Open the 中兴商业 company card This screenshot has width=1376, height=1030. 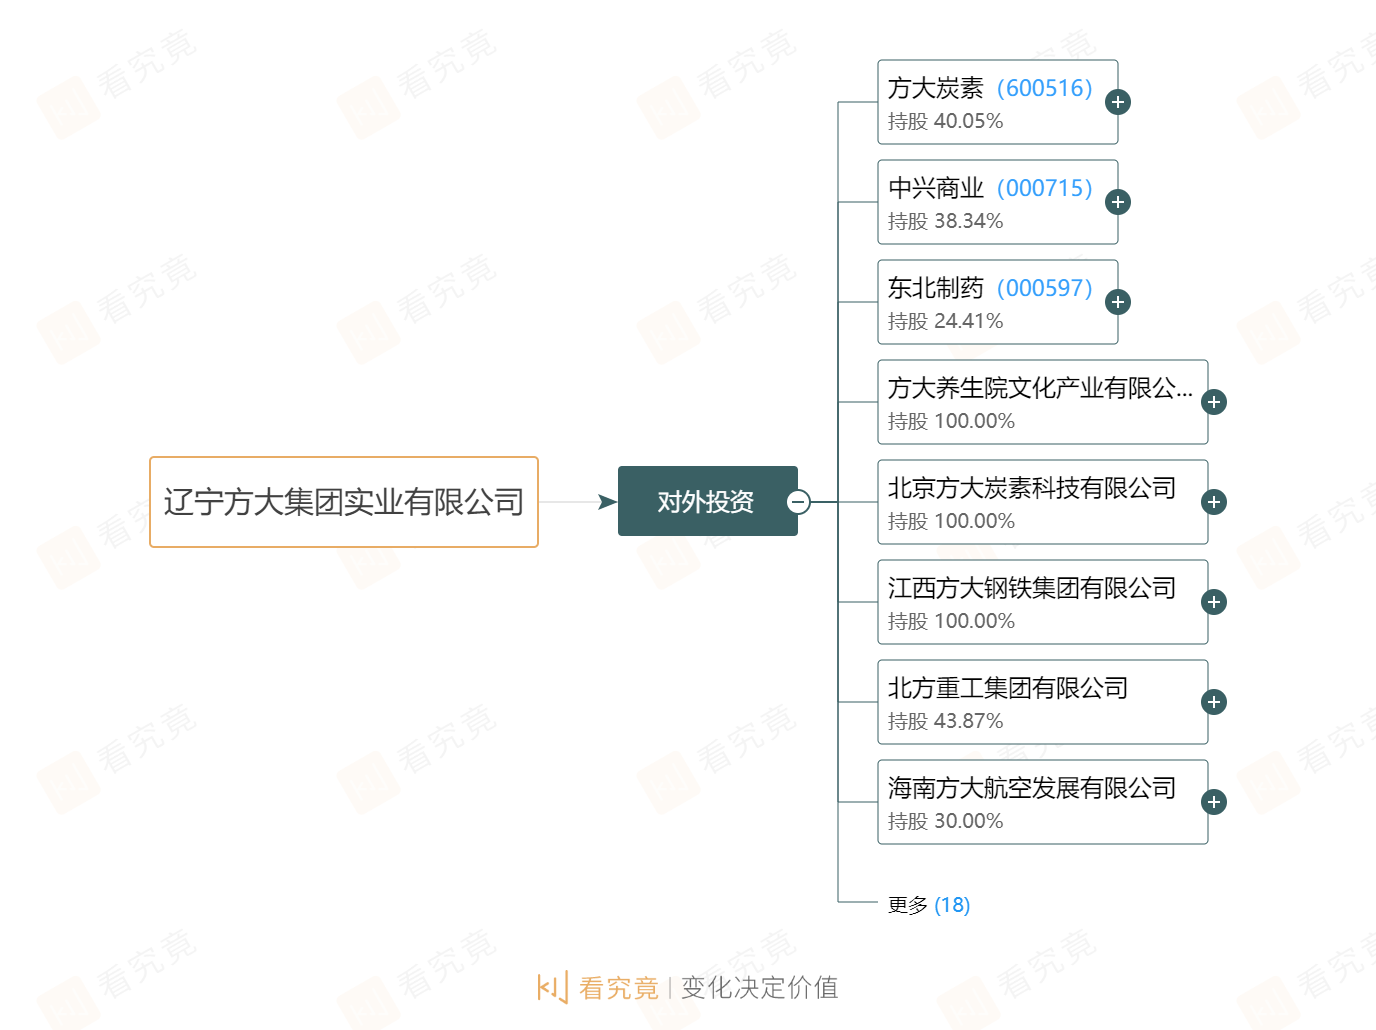998,202
